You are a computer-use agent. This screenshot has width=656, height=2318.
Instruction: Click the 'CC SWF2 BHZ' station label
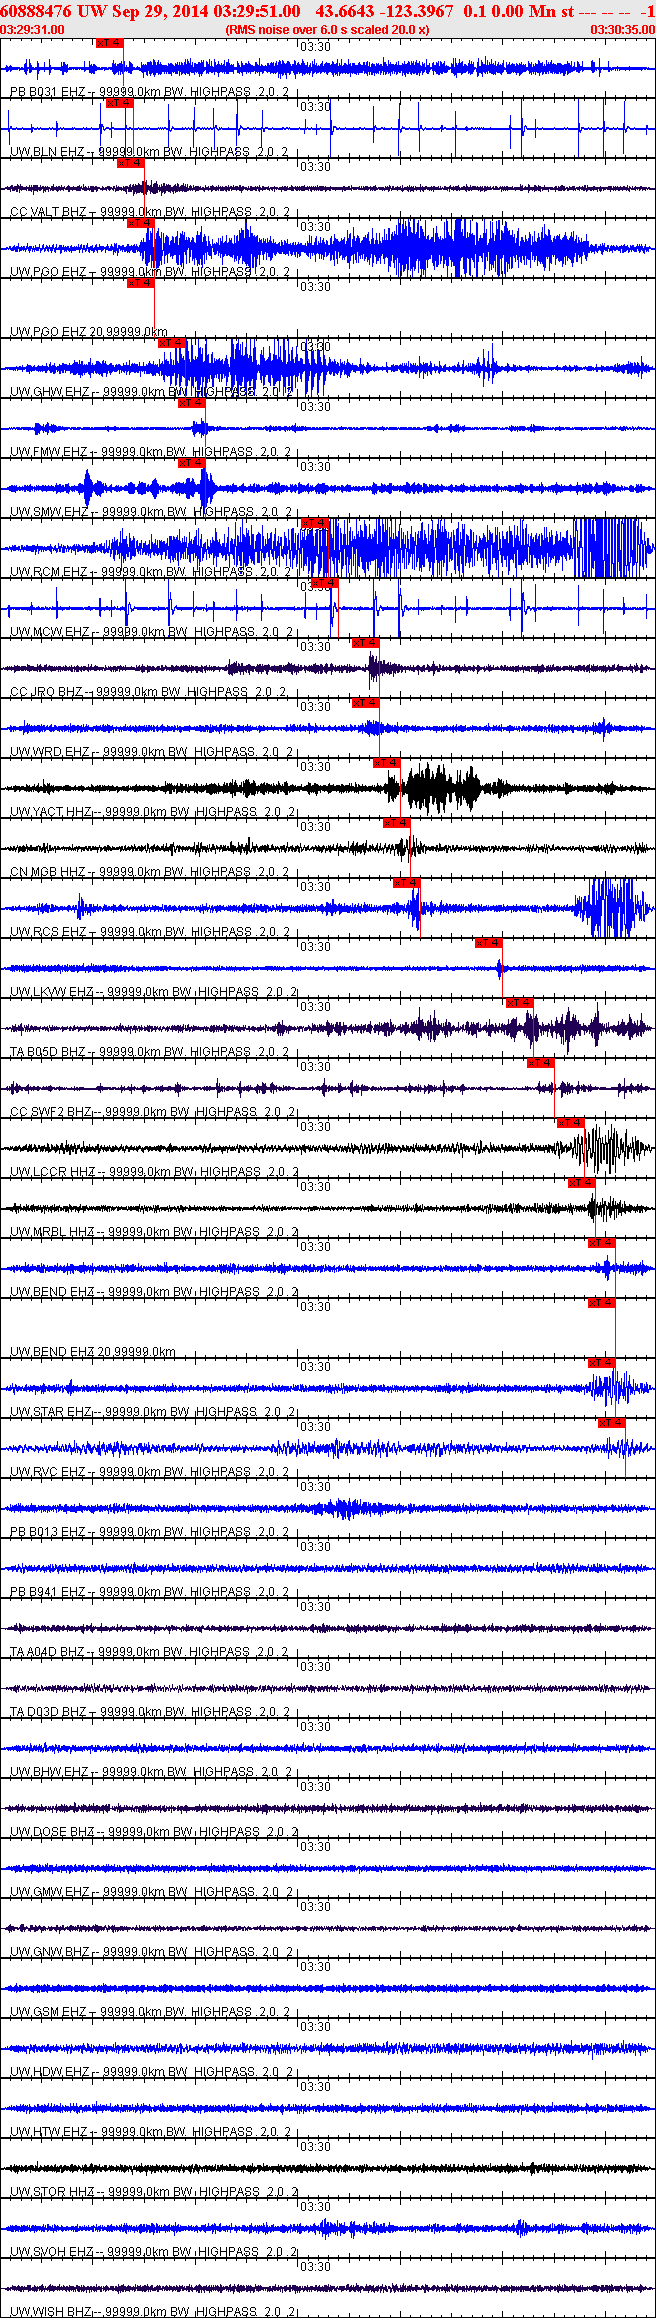51,1112
